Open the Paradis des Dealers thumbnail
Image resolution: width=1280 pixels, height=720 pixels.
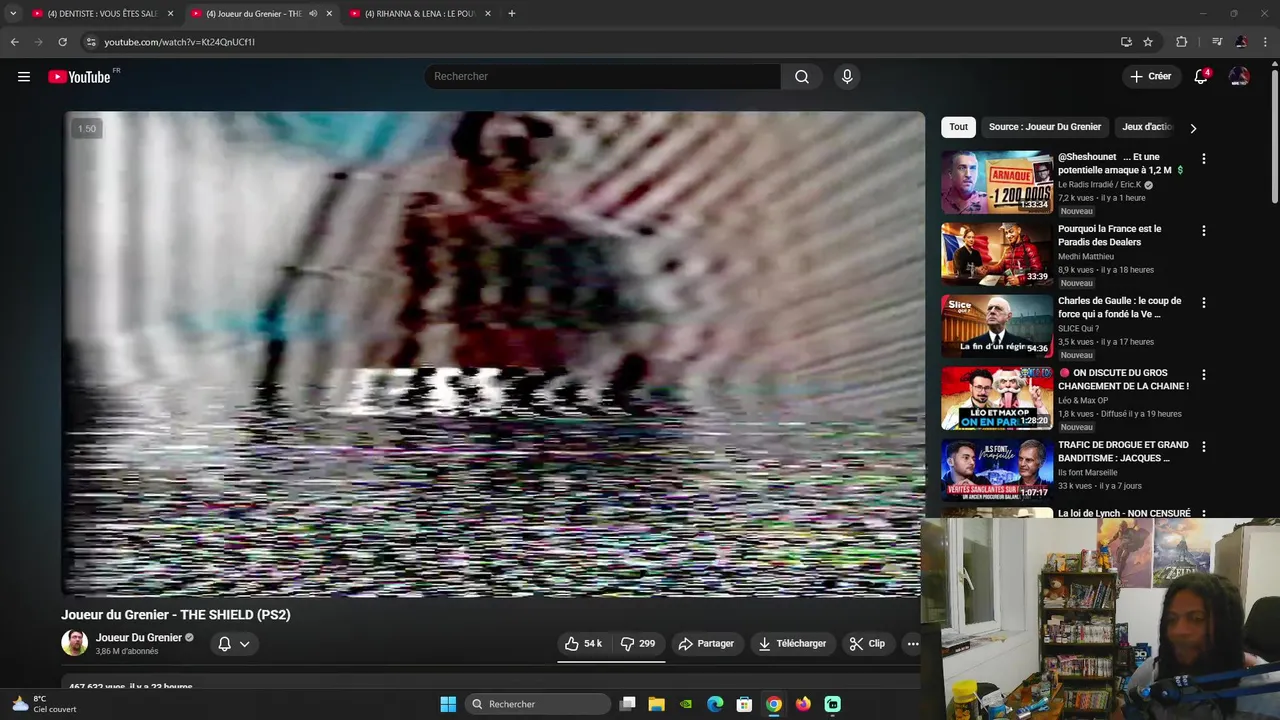click(x=997, y=254)
